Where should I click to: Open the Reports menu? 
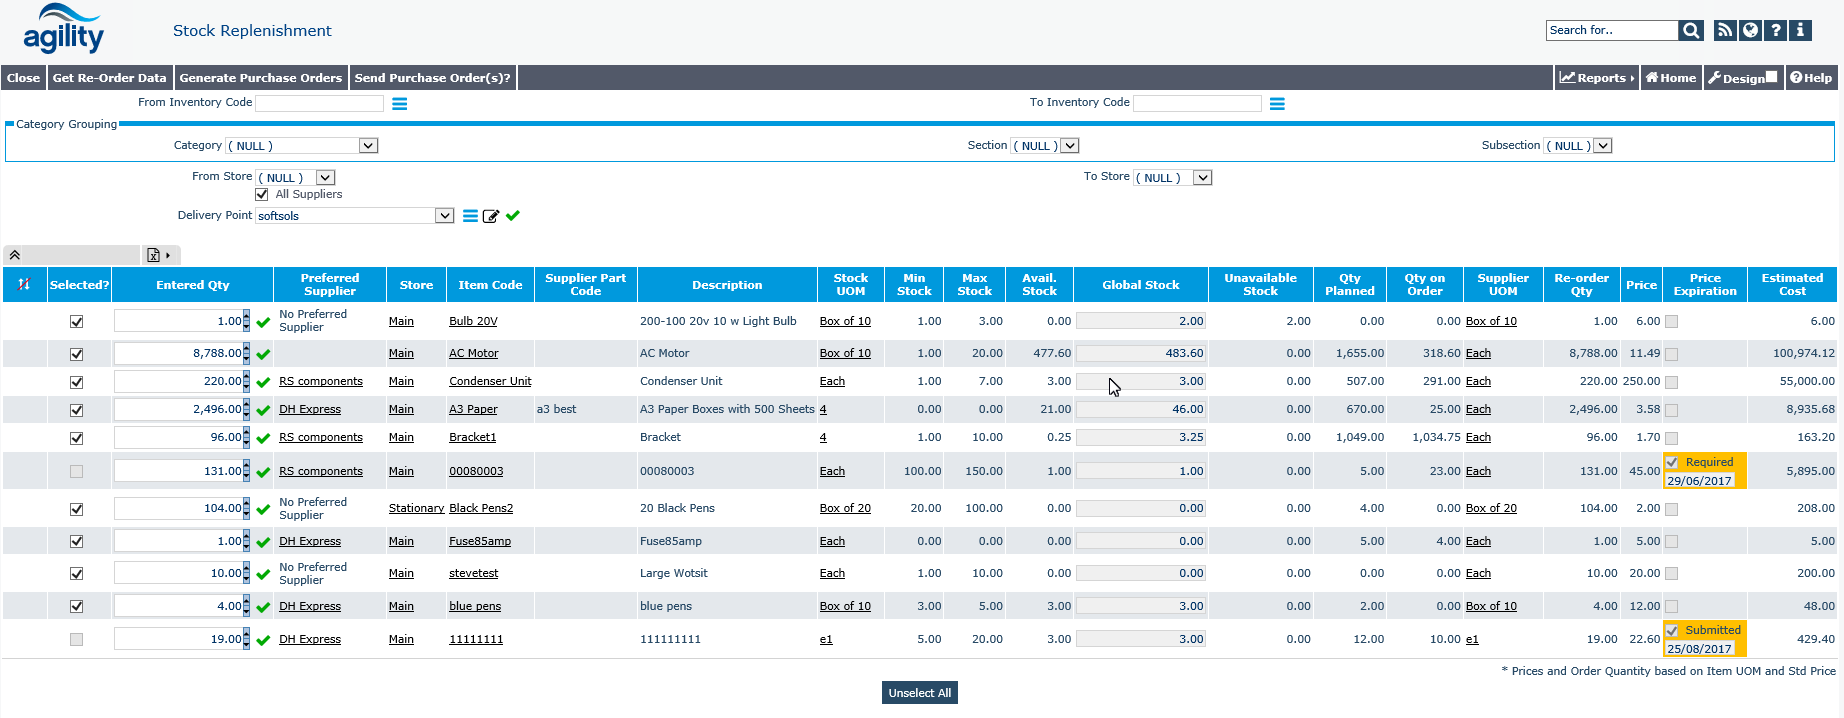[1597, 78]
